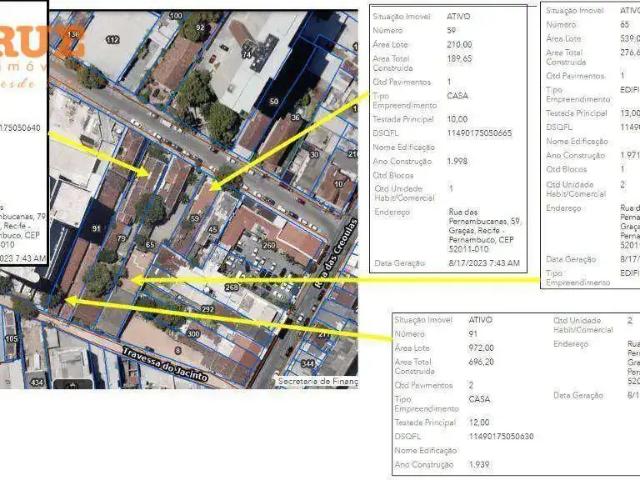Select DSQFL value 11490175050630
Screen dimensions: 640x480
pos(501,436)
